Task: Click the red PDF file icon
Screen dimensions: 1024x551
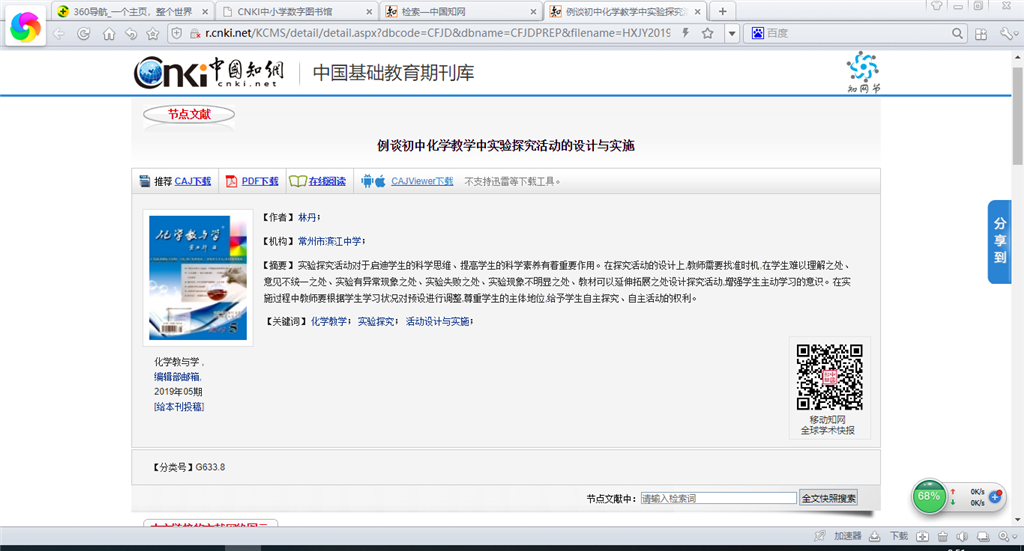Action: 231,181
